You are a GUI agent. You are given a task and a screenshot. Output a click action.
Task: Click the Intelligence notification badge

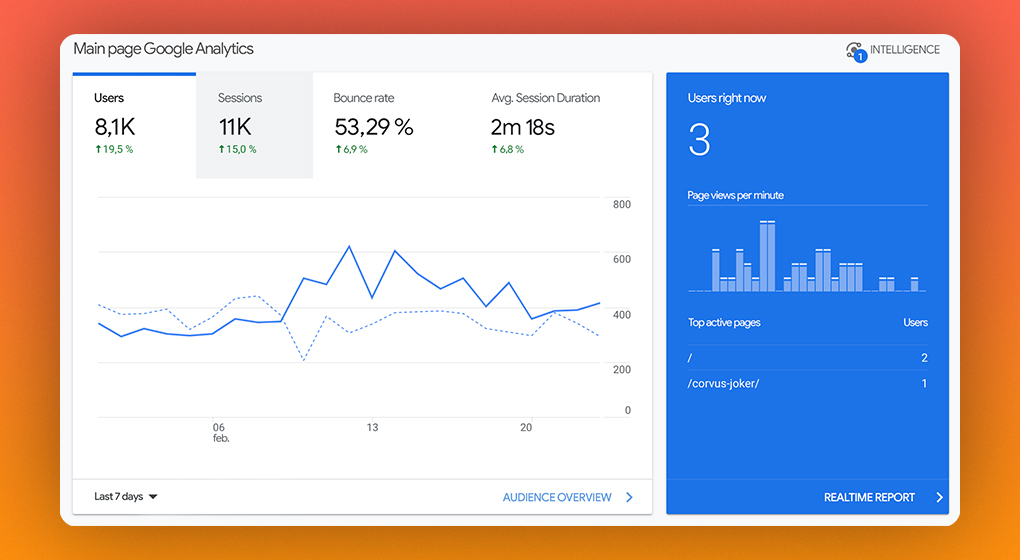[x=860, y=57]
